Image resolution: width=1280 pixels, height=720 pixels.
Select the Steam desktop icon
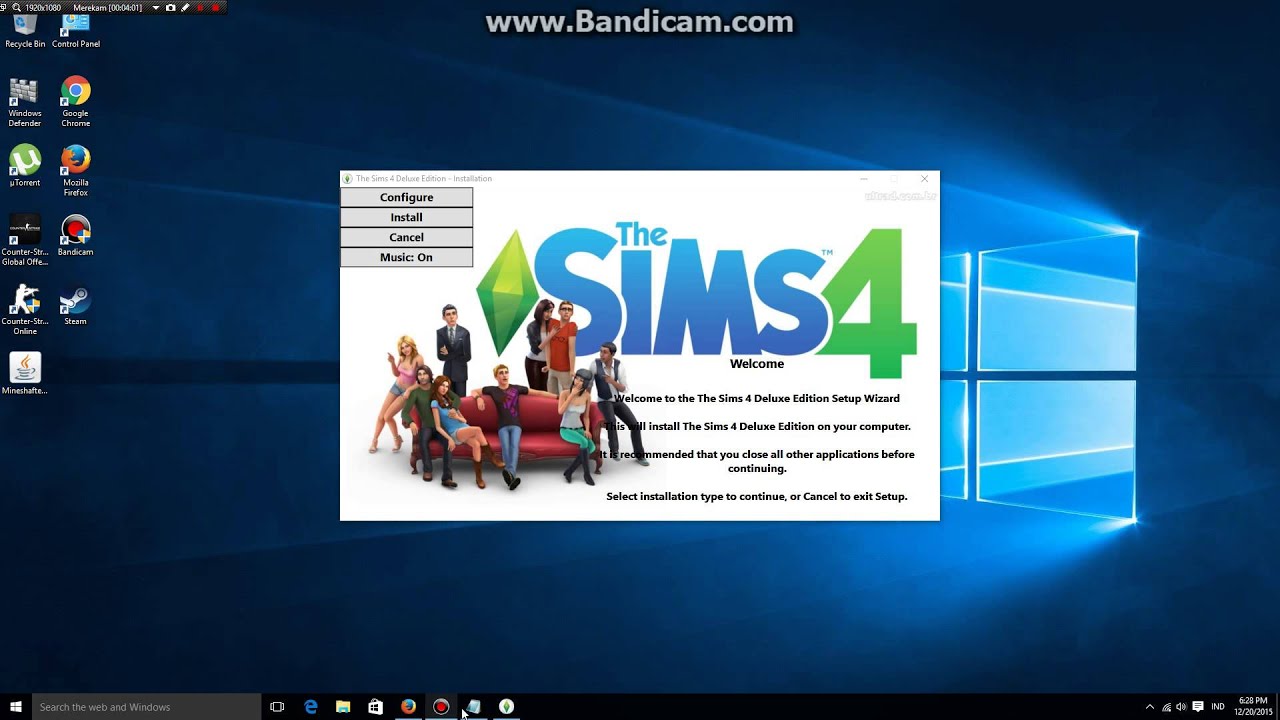point(76,305)
